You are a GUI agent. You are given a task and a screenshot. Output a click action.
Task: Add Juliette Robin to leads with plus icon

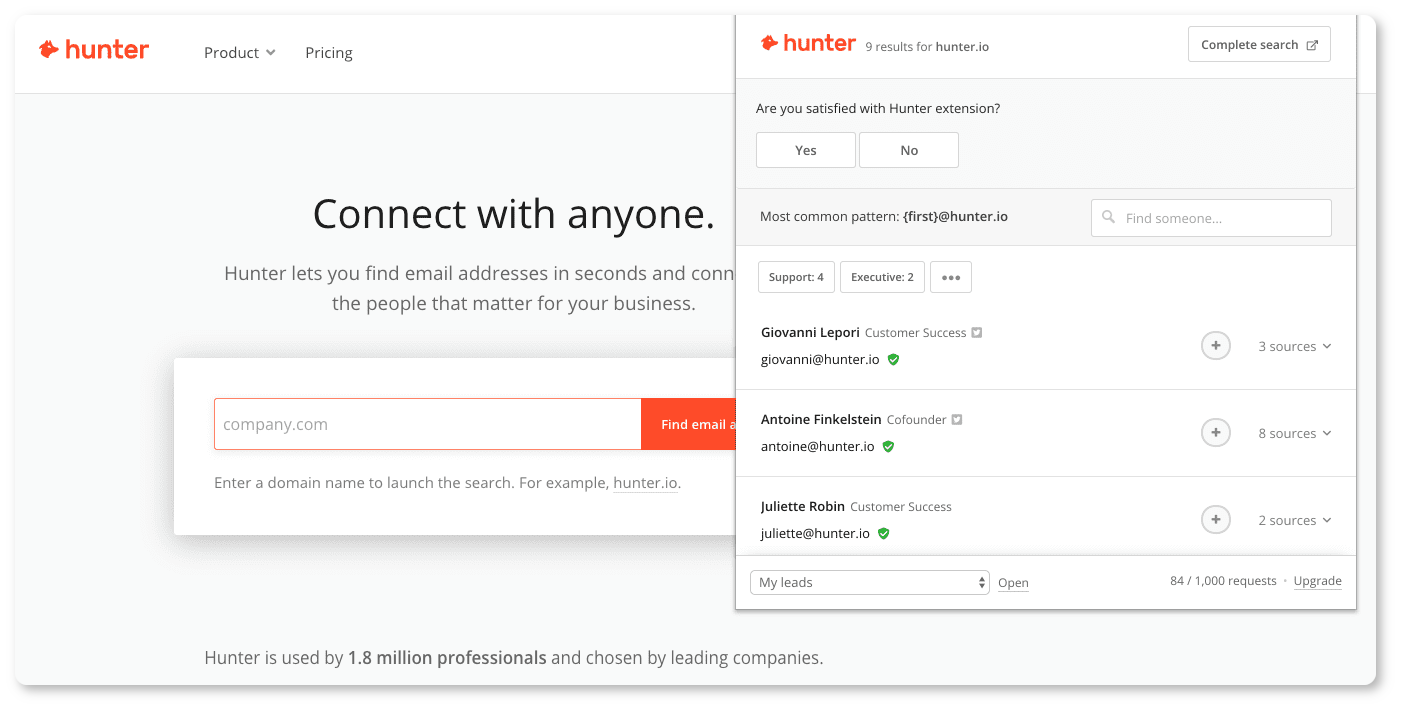click(x=1215, y=520)
